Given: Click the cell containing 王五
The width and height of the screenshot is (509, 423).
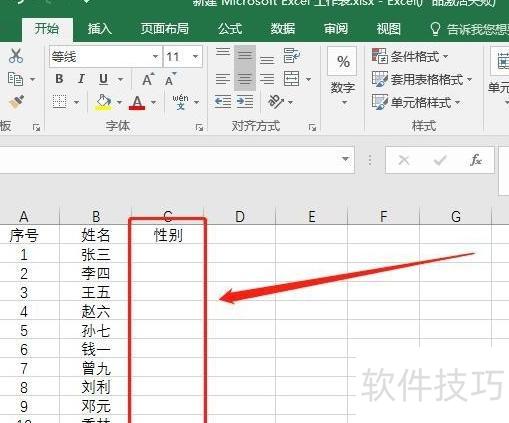Looking at the screenshot, I should coord(96,292).
